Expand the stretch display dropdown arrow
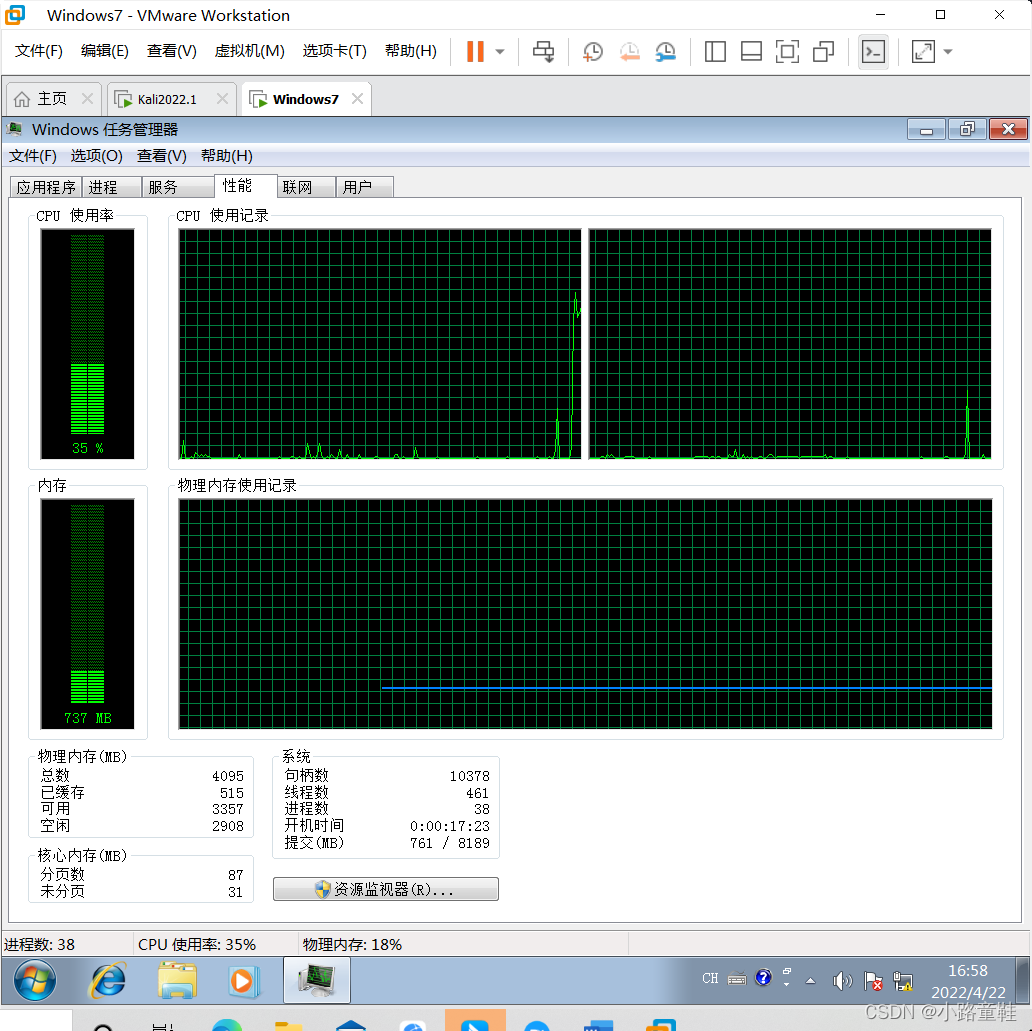This screenshot has height=1031, width=1032. (x=948, y=51)
